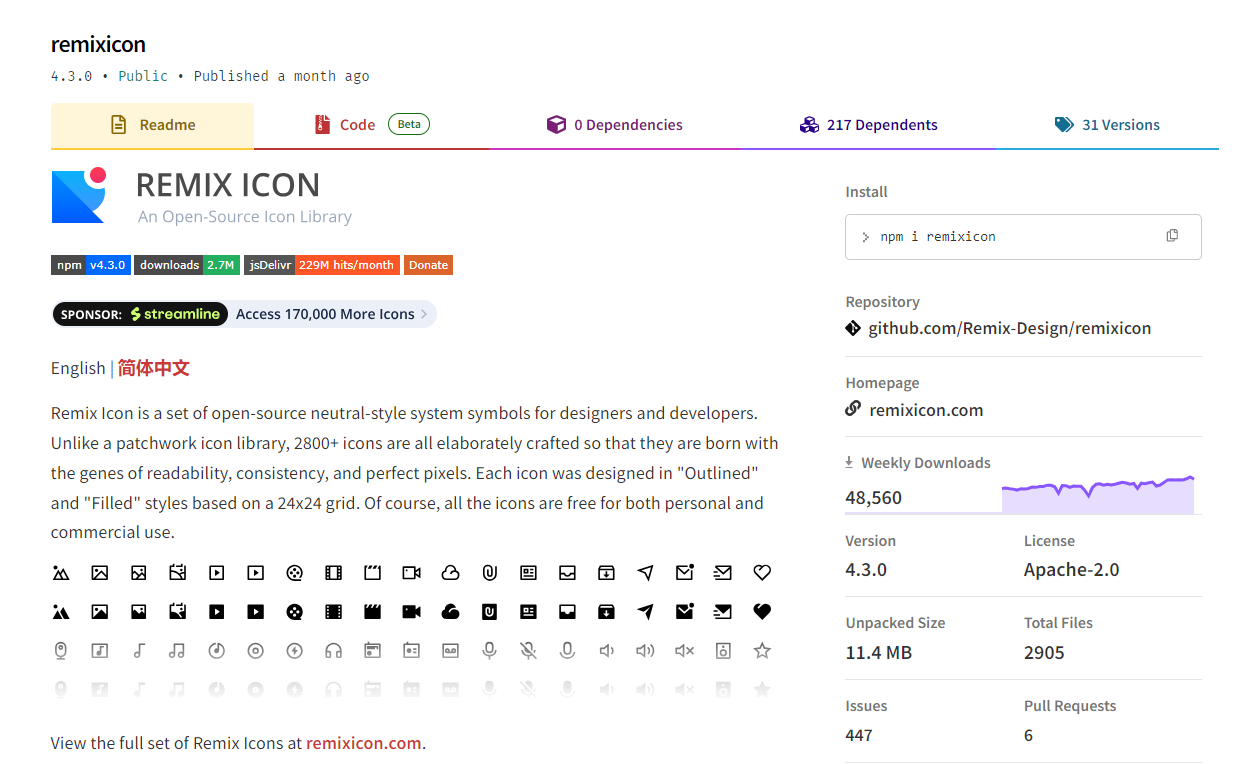Screen dimensions: 1248x764
Task: Open the 简体中文 language link
Action: tap(153, 367)
